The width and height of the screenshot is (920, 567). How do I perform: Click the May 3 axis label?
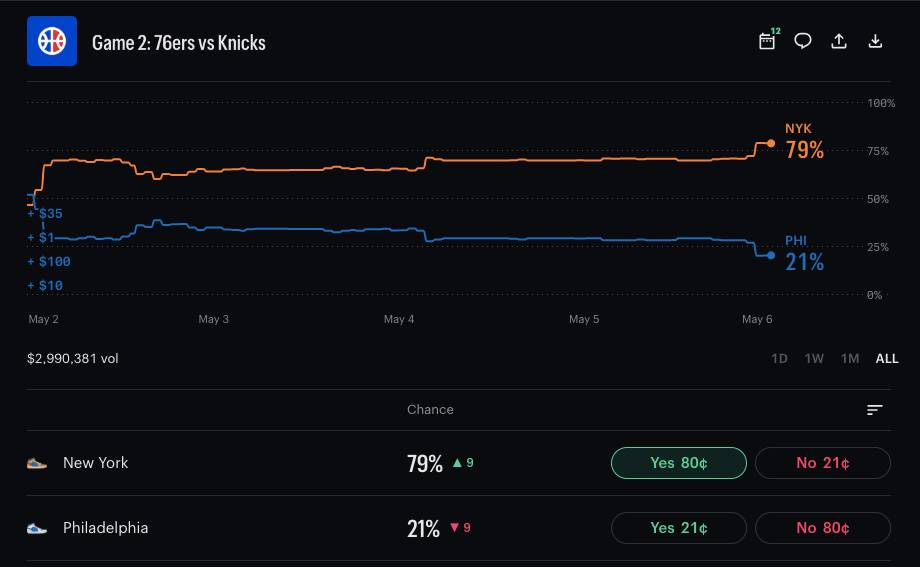tap(214, 319)
